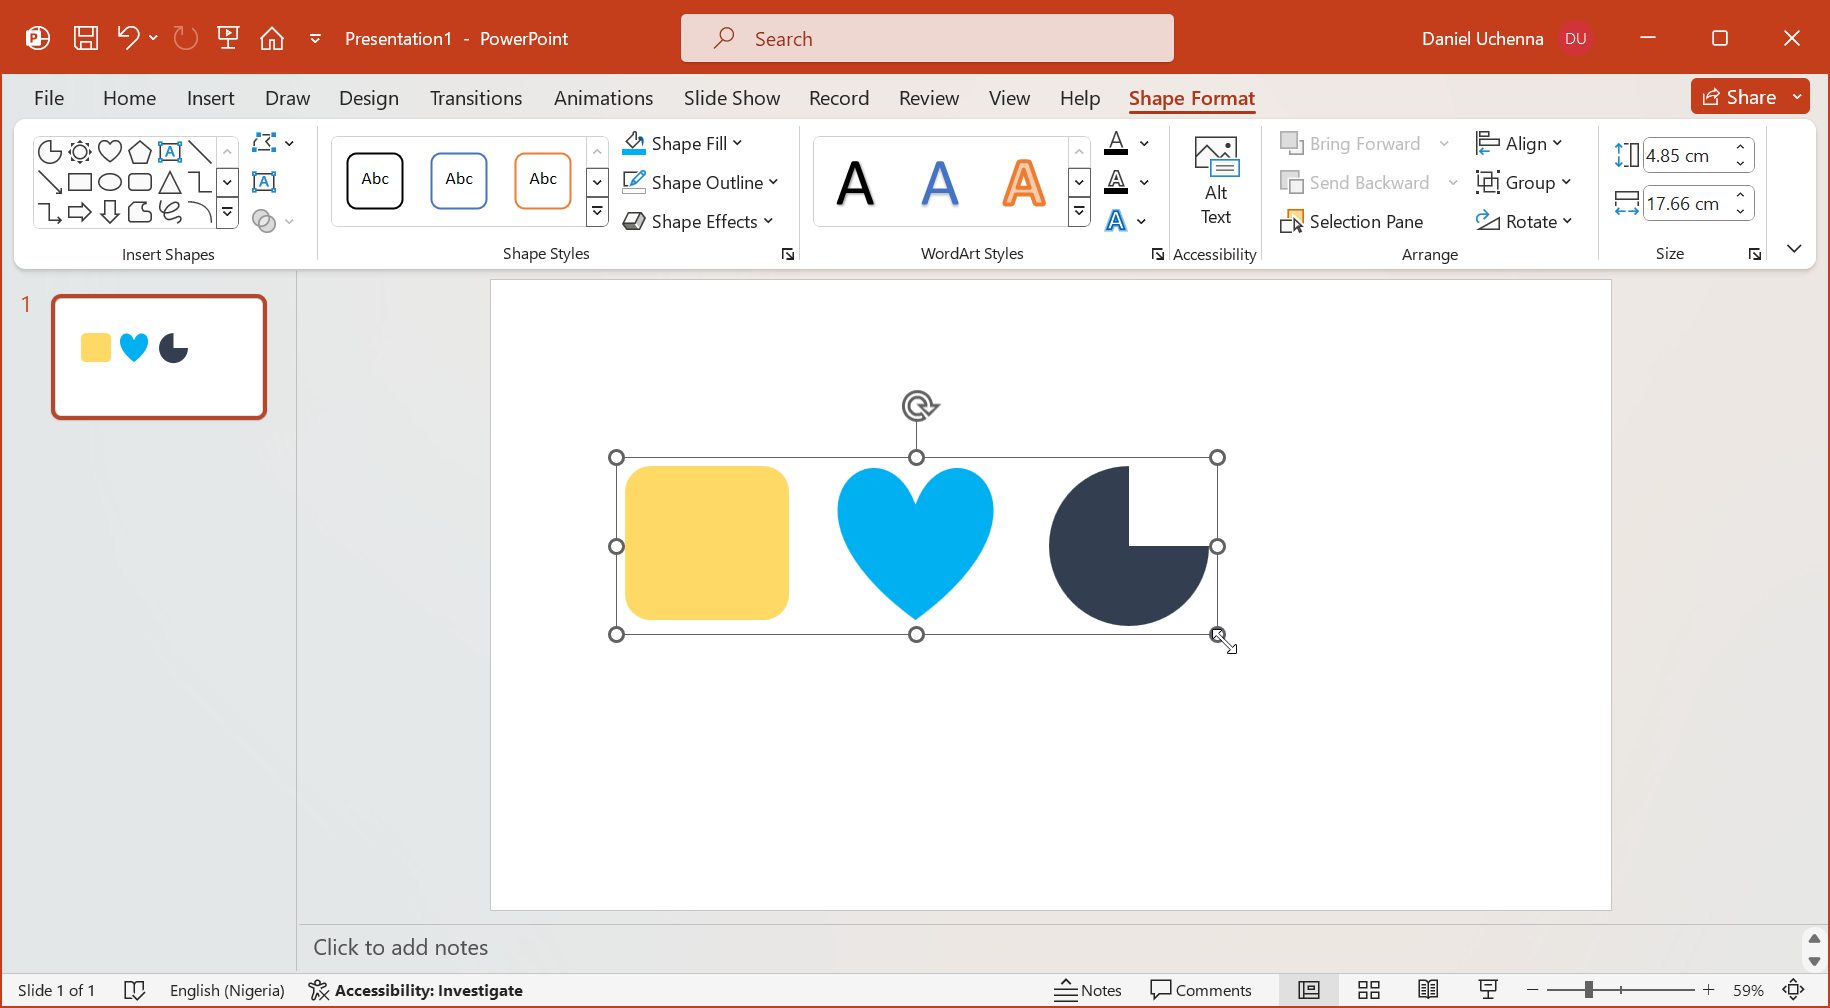
Task: Click the Edit Shape icon
Action: pyautogui.click(x=264, y=143)
